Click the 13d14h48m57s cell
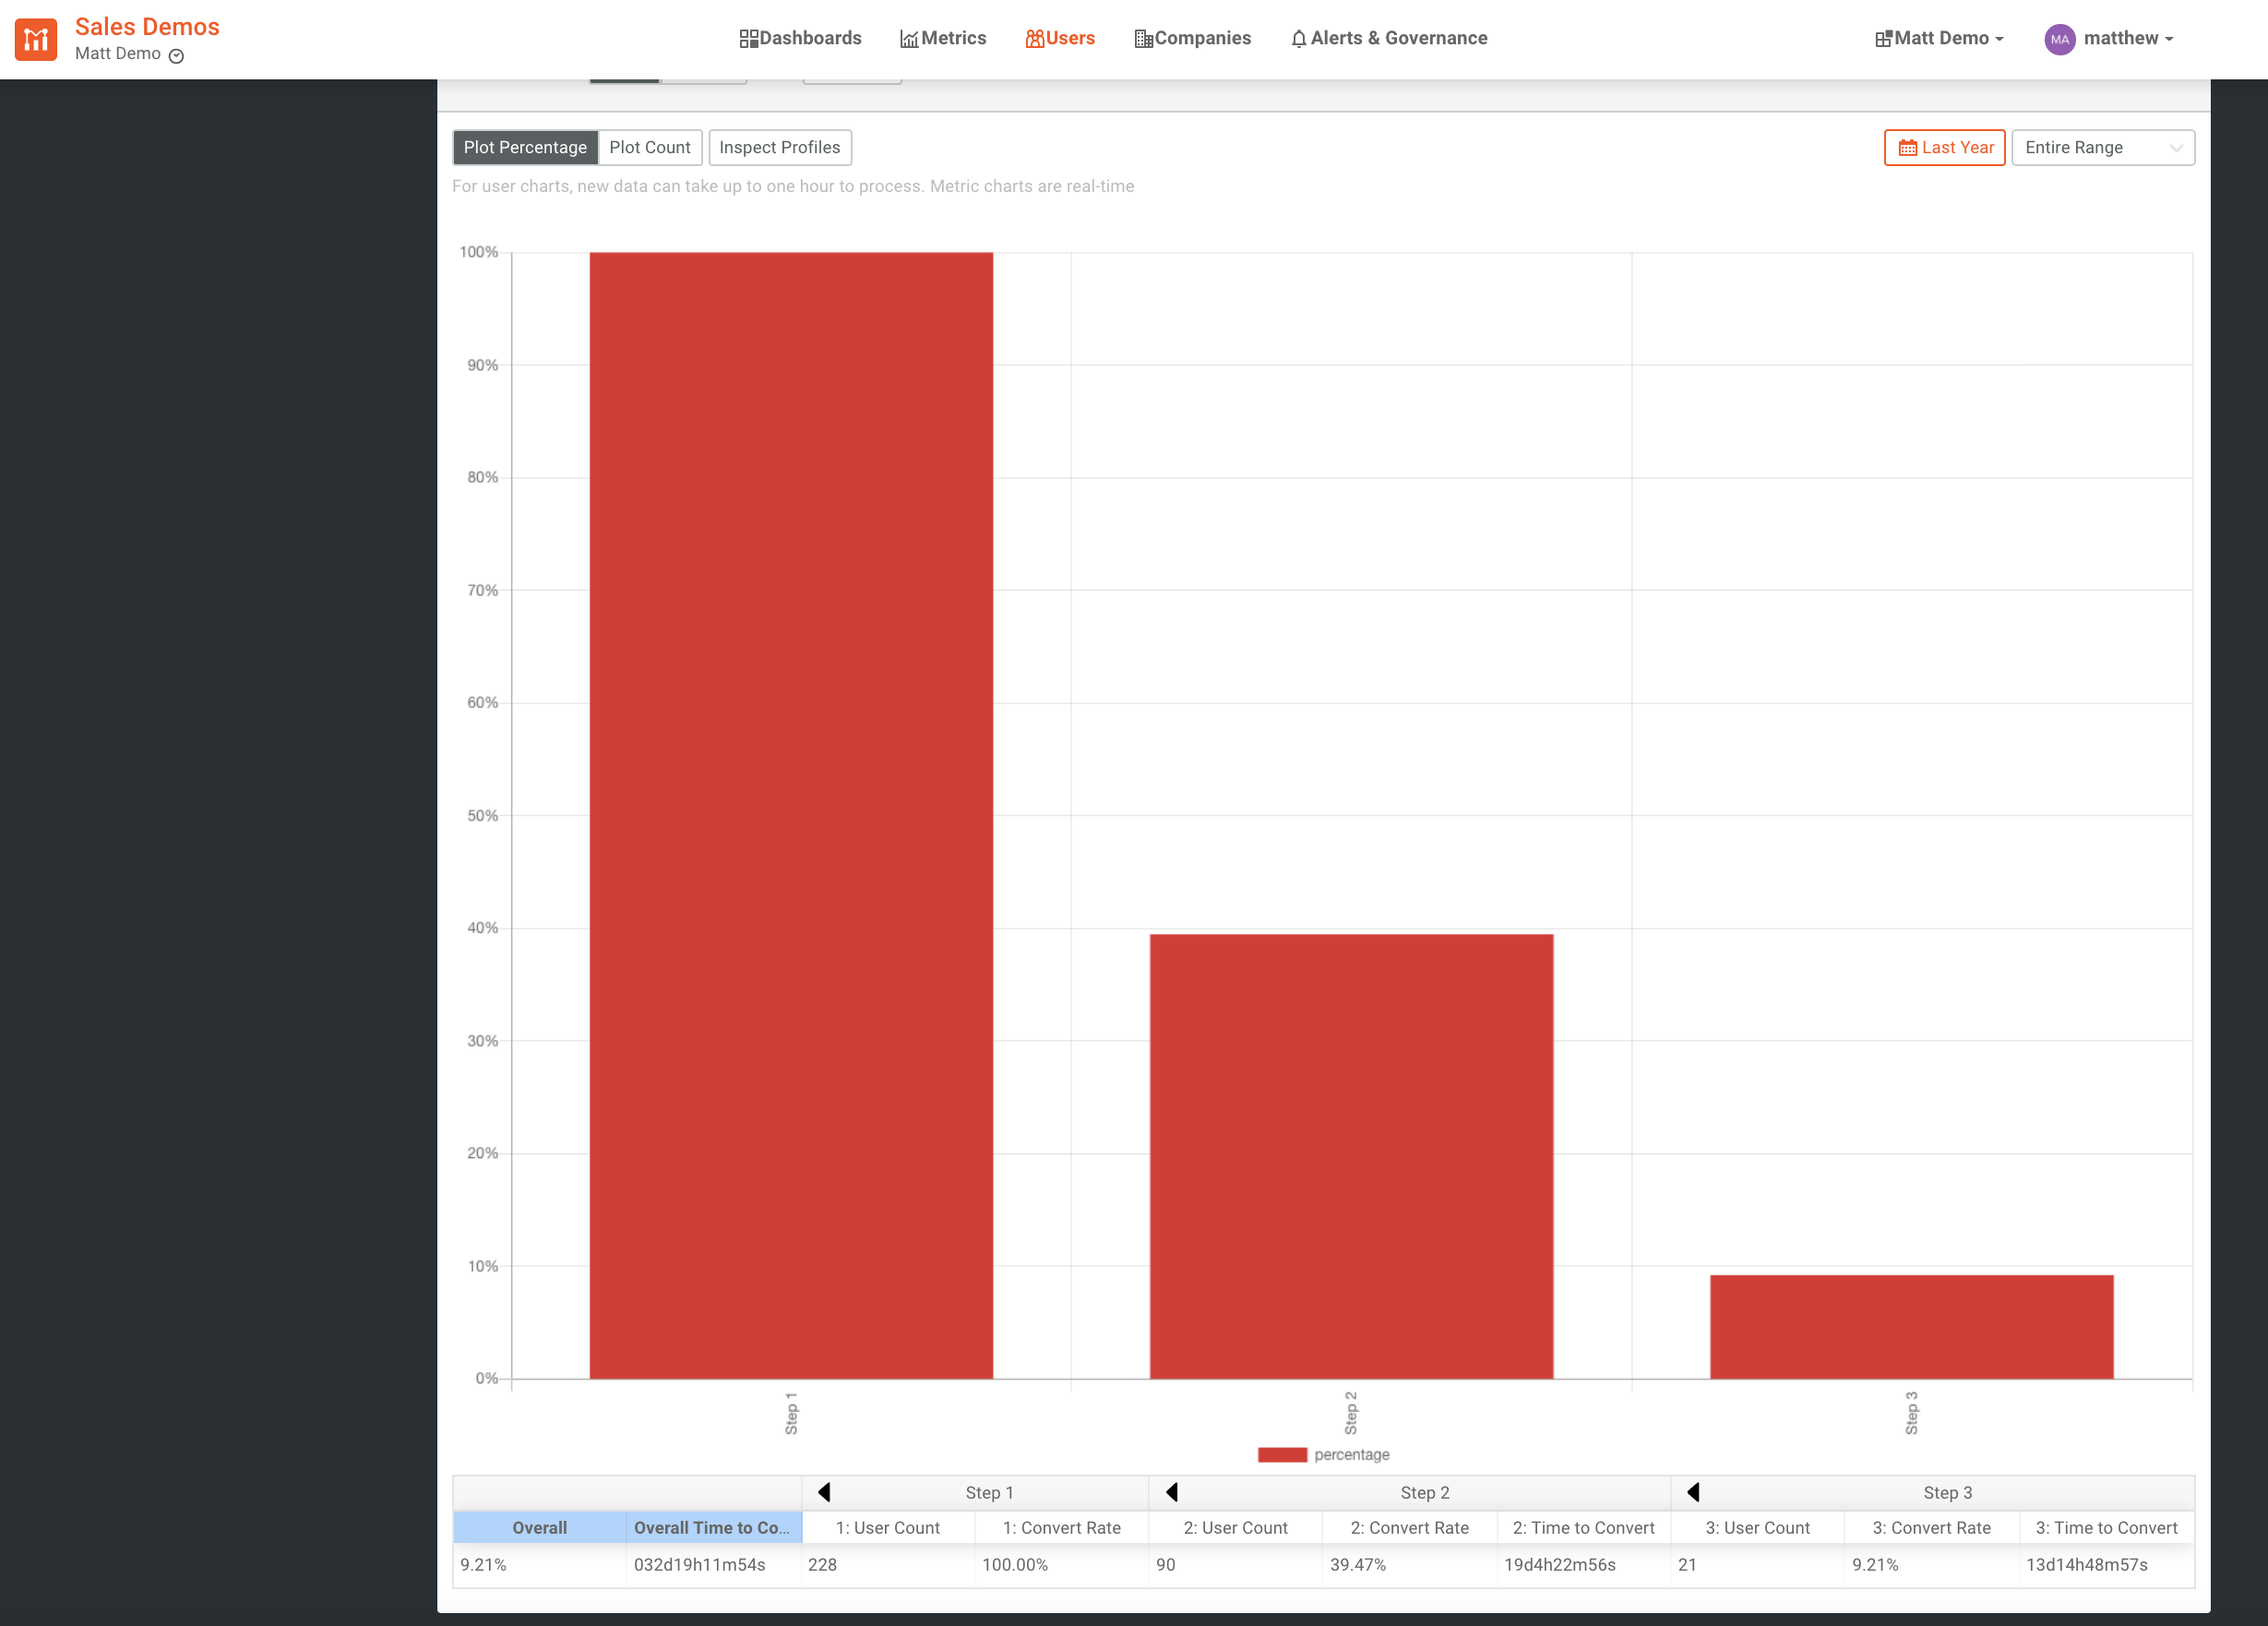This screenshot has height=1626, width=2268. 2107,1564
